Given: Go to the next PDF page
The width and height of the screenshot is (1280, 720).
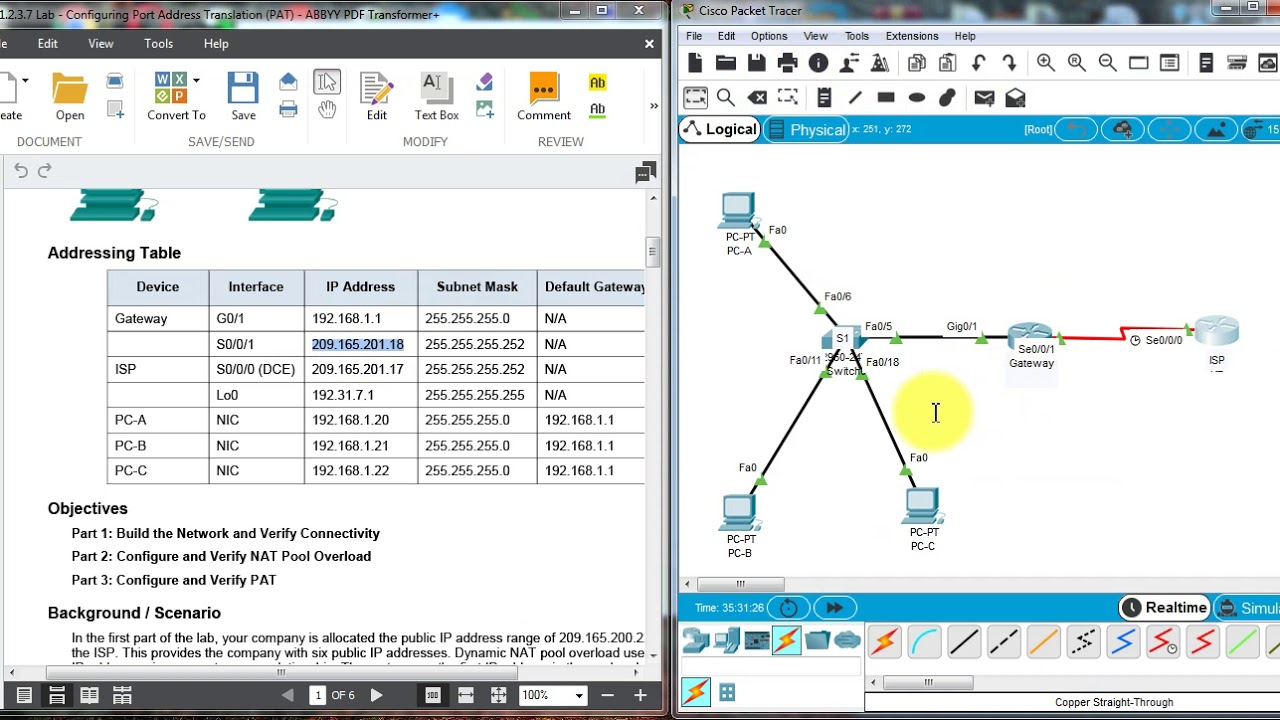Looking at the screenshot, I should (x=376, y=695).
